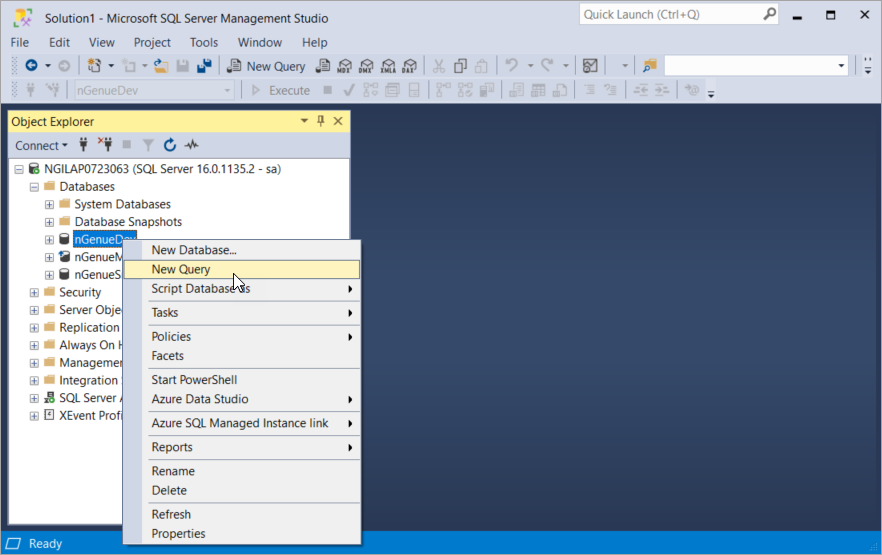Open the Tasks submenu

[242, 313]
